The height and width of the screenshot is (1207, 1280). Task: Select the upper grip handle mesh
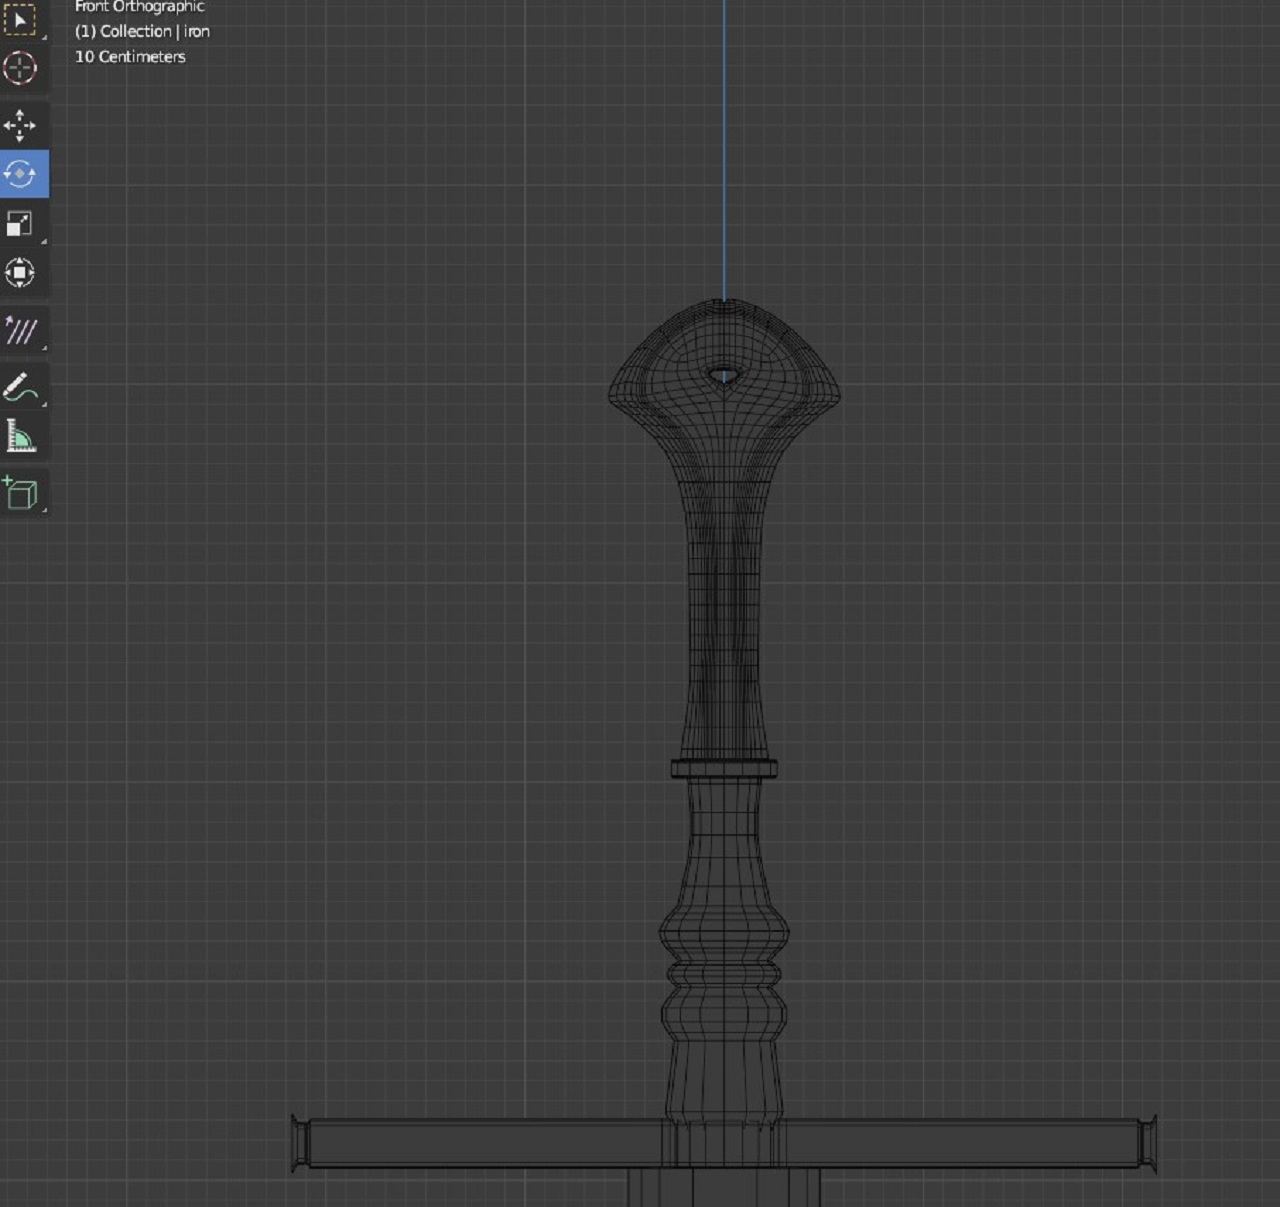tap(724, 620)
